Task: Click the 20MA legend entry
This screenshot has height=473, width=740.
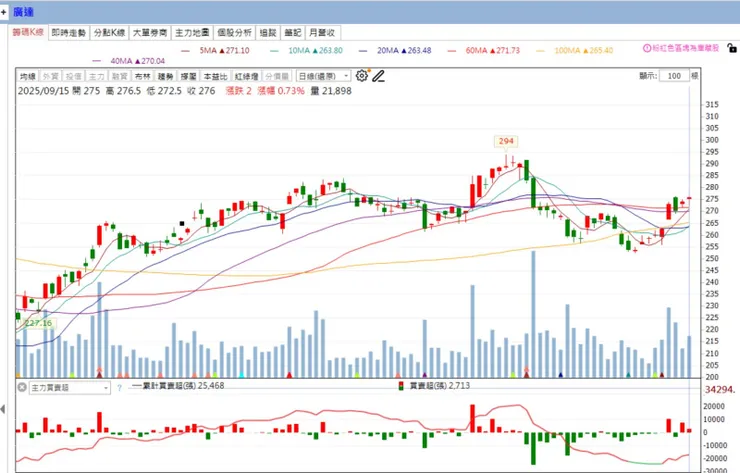Action: tap(395, 51)
